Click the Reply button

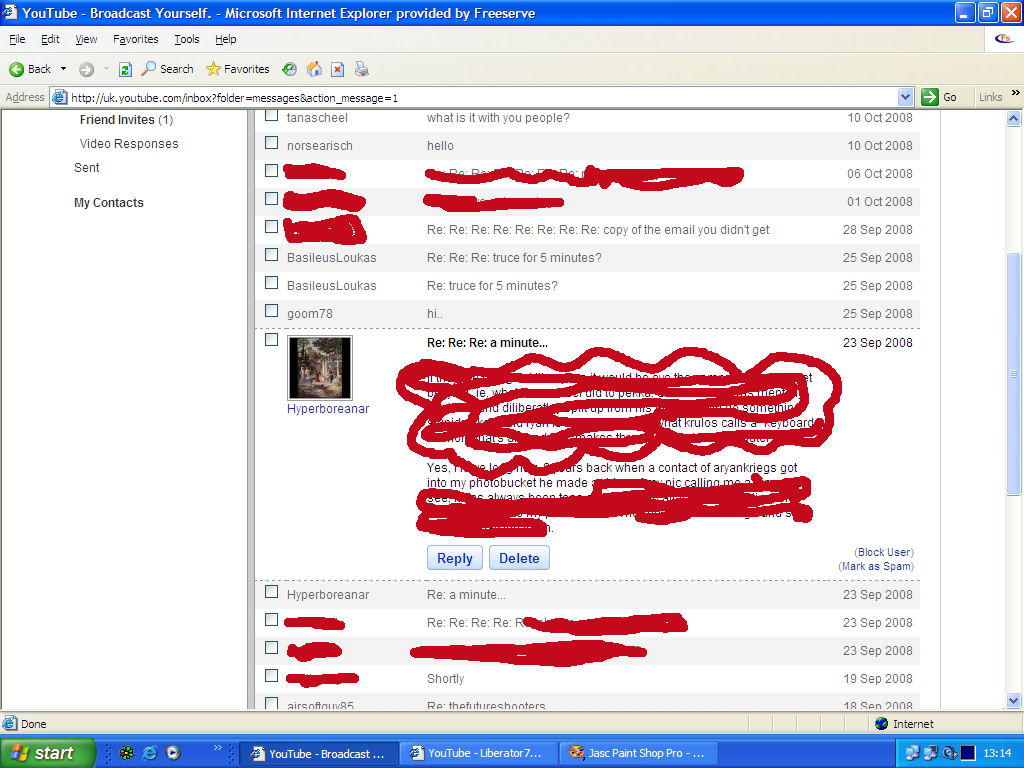pos(455,558)
